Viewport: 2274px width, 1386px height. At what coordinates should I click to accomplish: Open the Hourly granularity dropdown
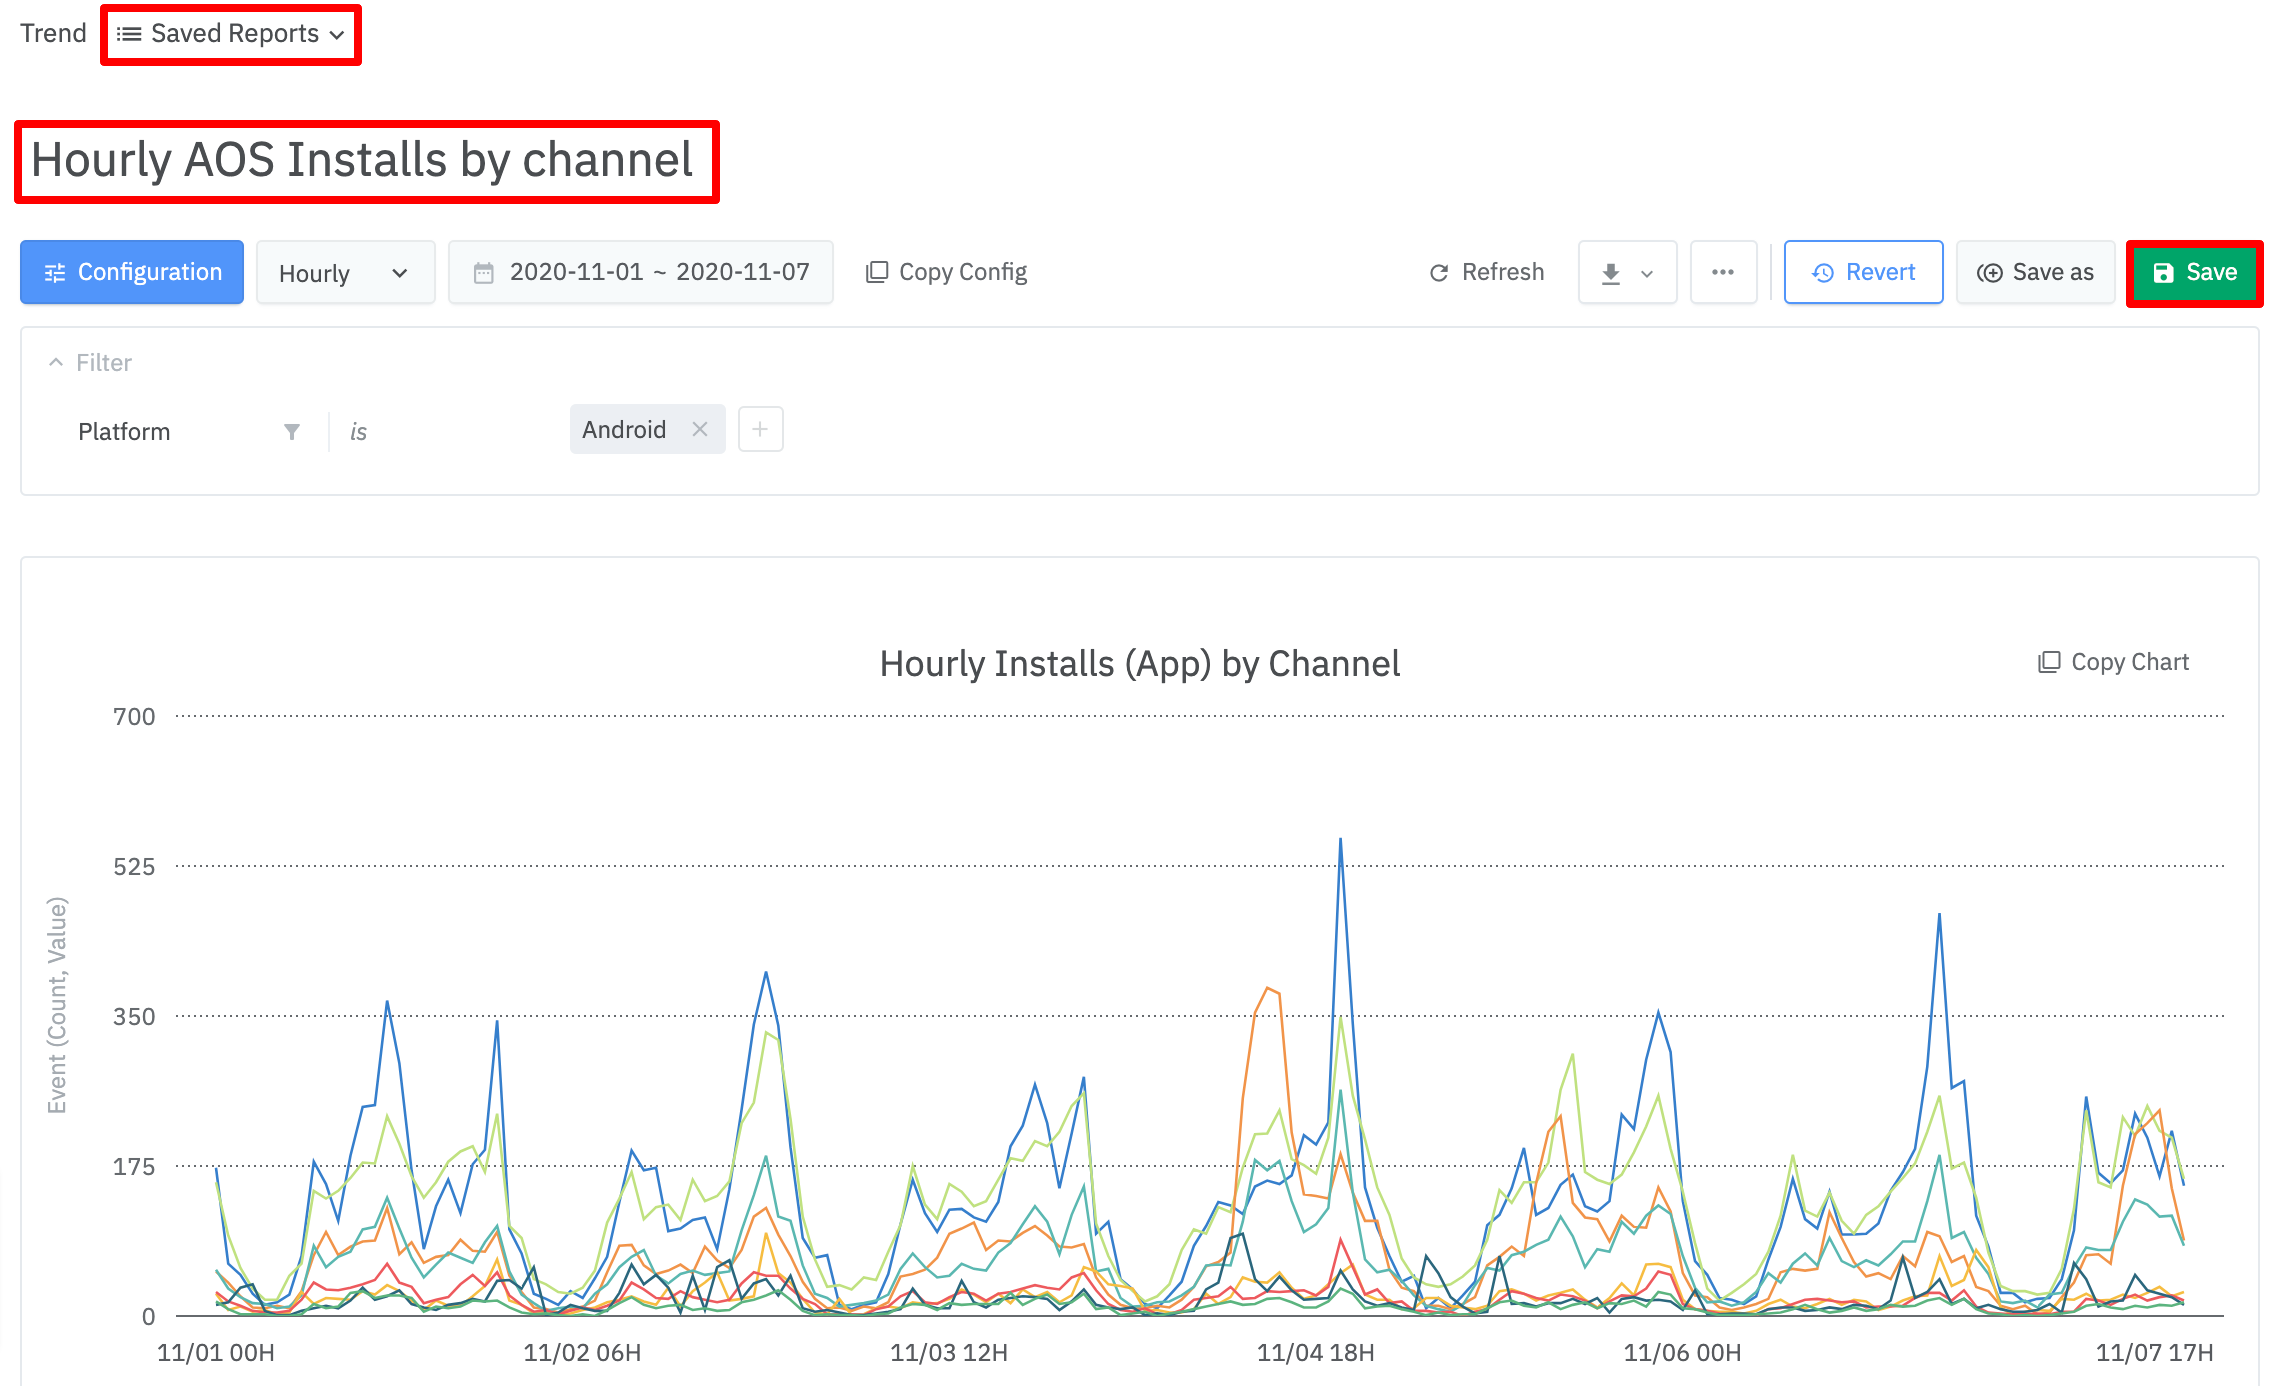344,273
